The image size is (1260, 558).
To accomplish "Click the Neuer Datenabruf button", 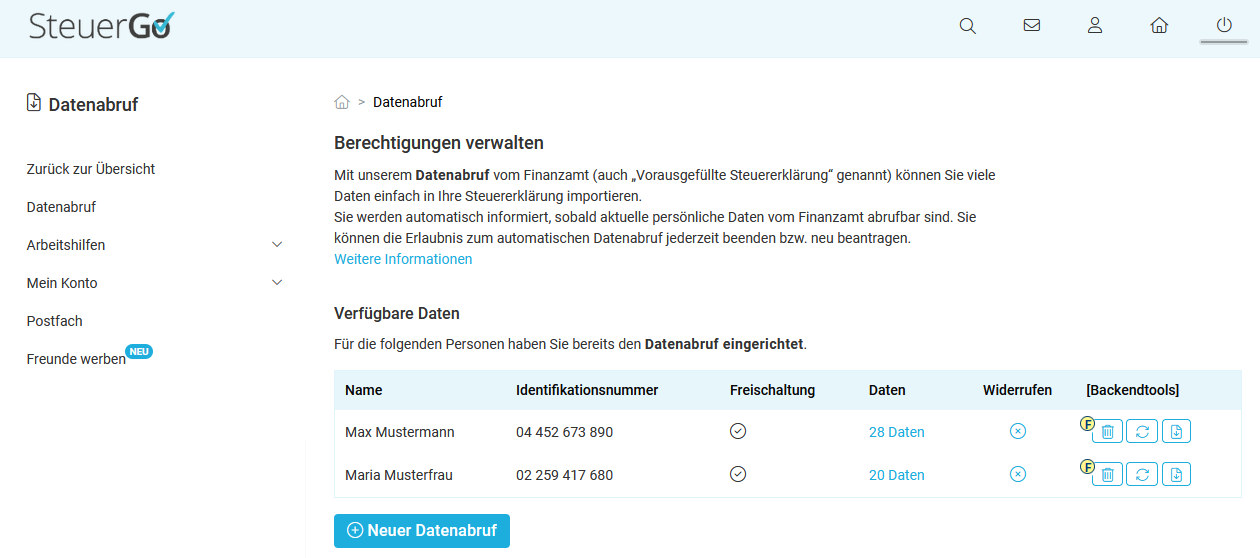I will point(421,531).
